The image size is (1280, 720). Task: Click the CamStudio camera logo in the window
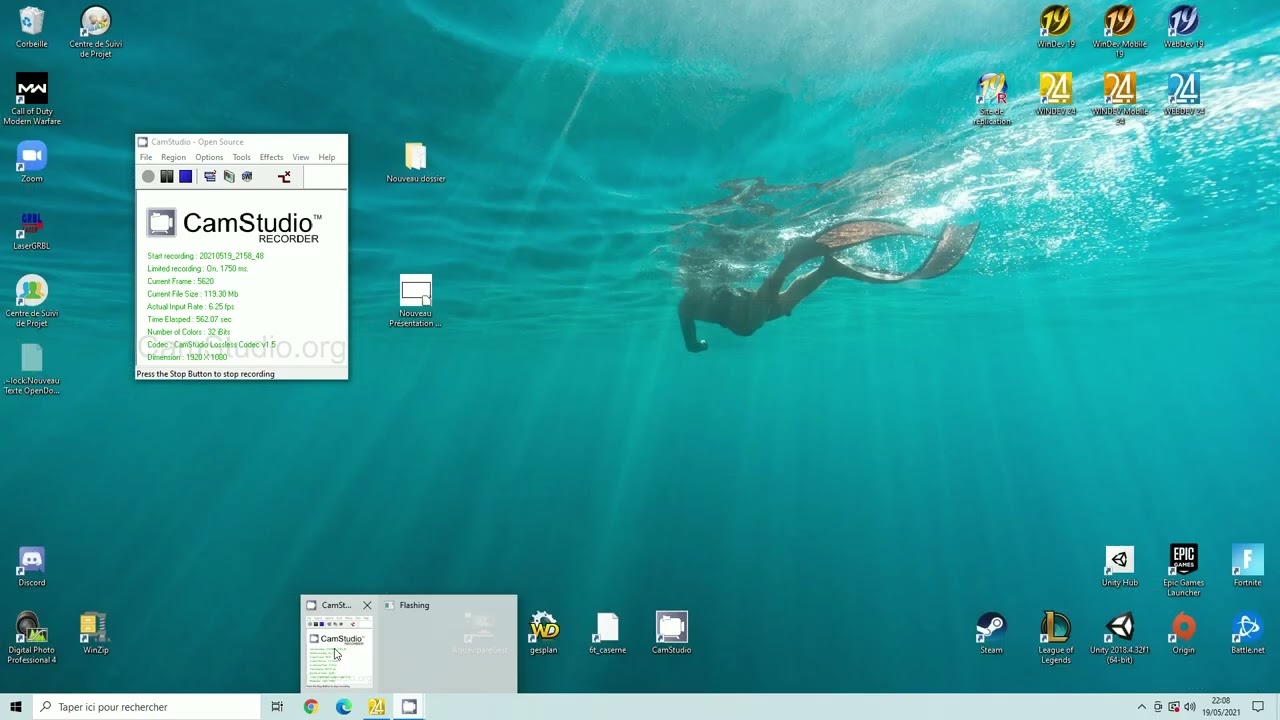coord(161,222)
